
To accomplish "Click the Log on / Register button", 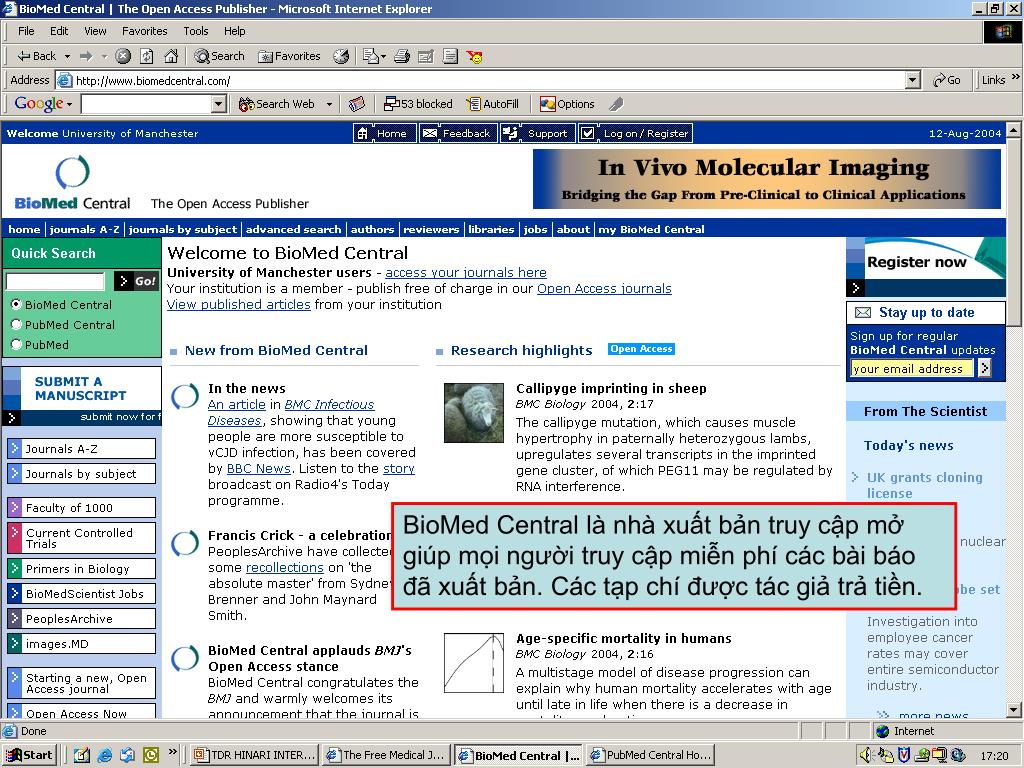I will (x=635, y=133).
